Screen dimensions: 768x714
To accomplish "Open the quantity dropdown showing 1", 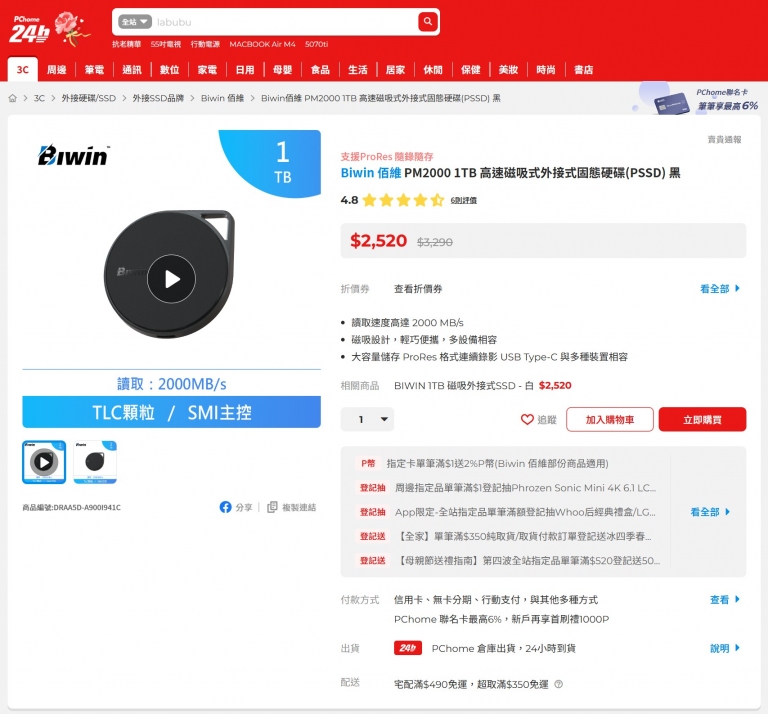I will [367, 419].
